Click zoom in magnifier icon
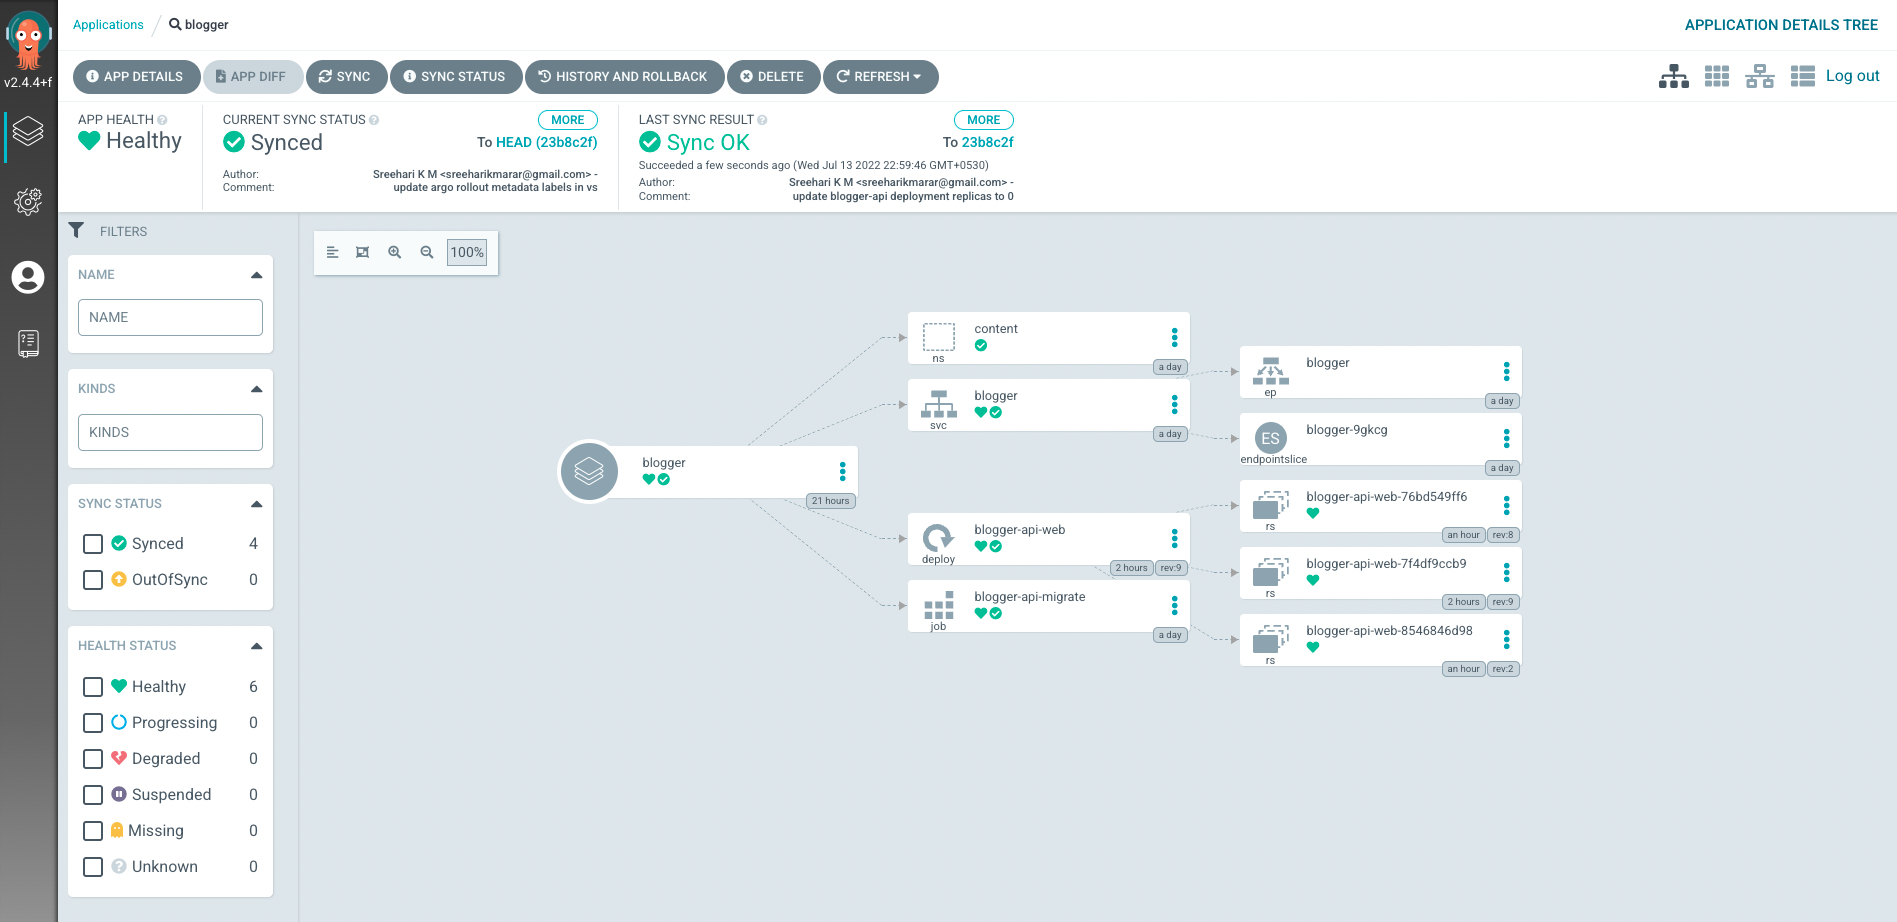The width and height of the screenshot is (1897, 922). click(395, 252)
